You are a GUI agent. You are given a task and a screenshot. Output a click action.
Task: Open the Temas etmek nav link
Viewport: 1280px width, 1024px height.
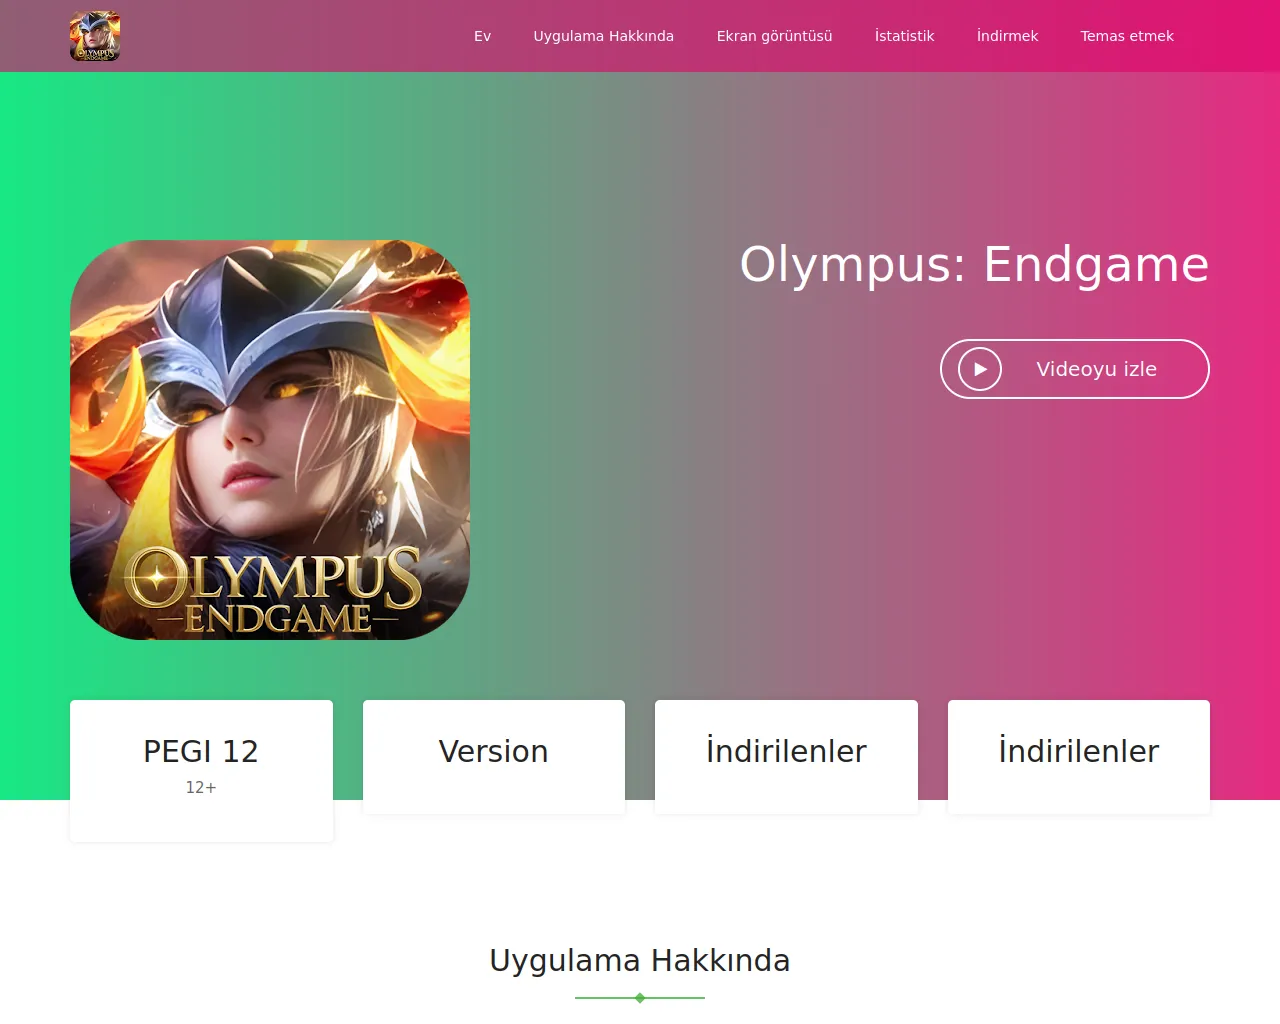click(x=1127, y=36)
